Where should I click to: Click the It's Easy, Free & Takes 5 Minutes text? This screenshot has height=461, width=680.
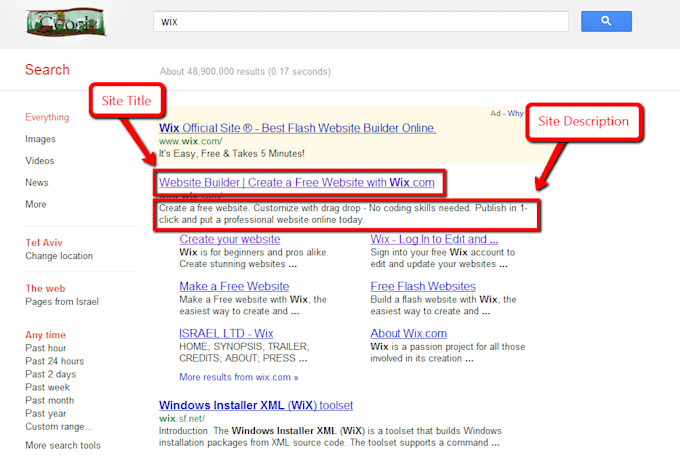point(232,154)
